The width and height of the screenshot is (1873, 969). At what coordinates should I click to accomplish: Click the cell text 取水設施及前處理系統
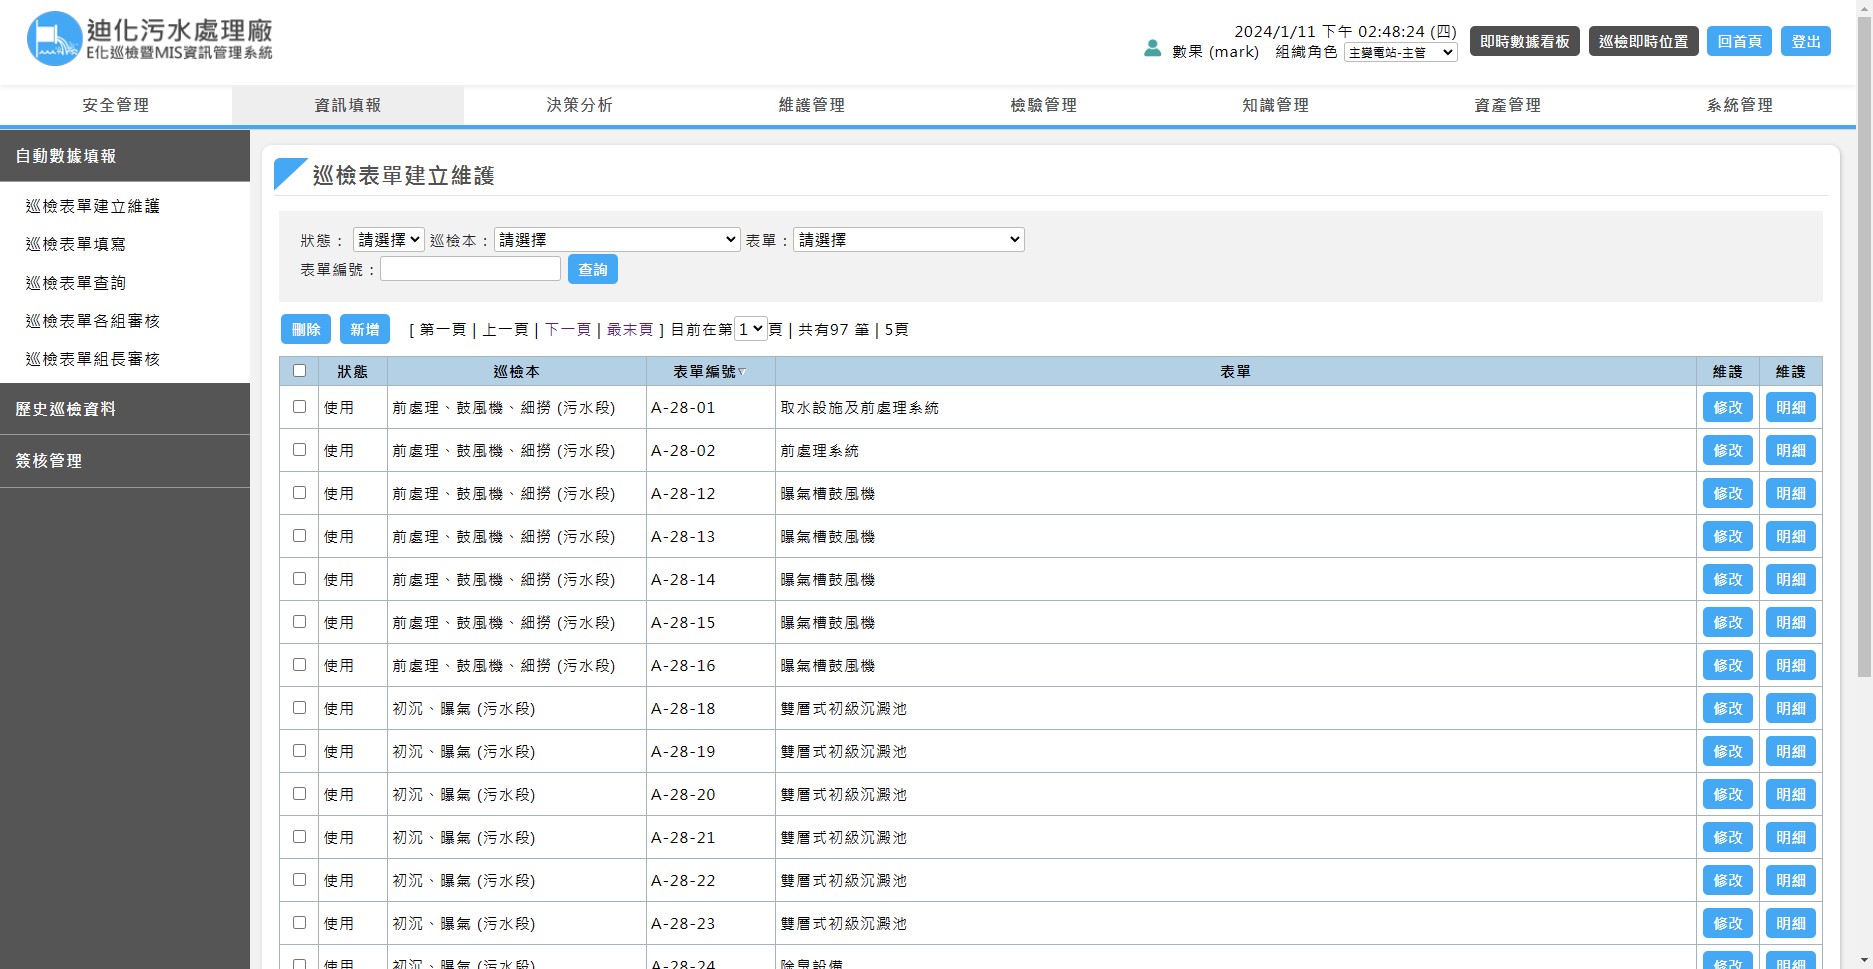click(x=860, y=408)
